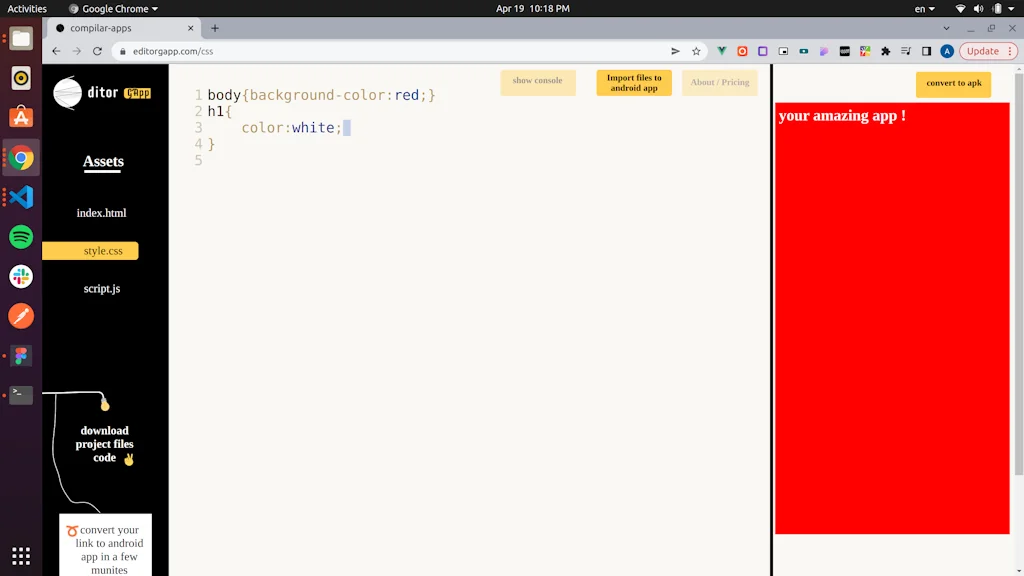Launch Visual Studio Code from the dock
1024x576 pixels.
21,197
